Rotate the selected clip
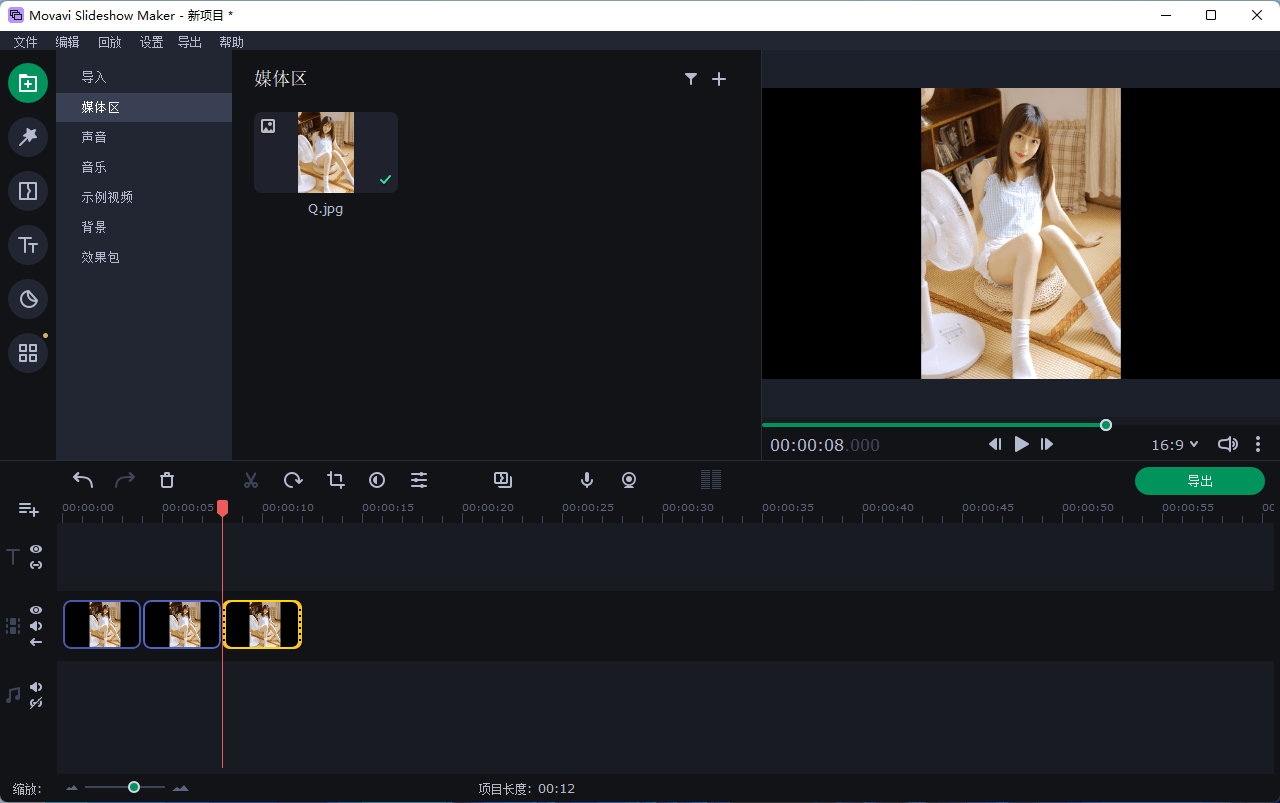The width and height of the screenshot is (1280, 803). point(293,480)
